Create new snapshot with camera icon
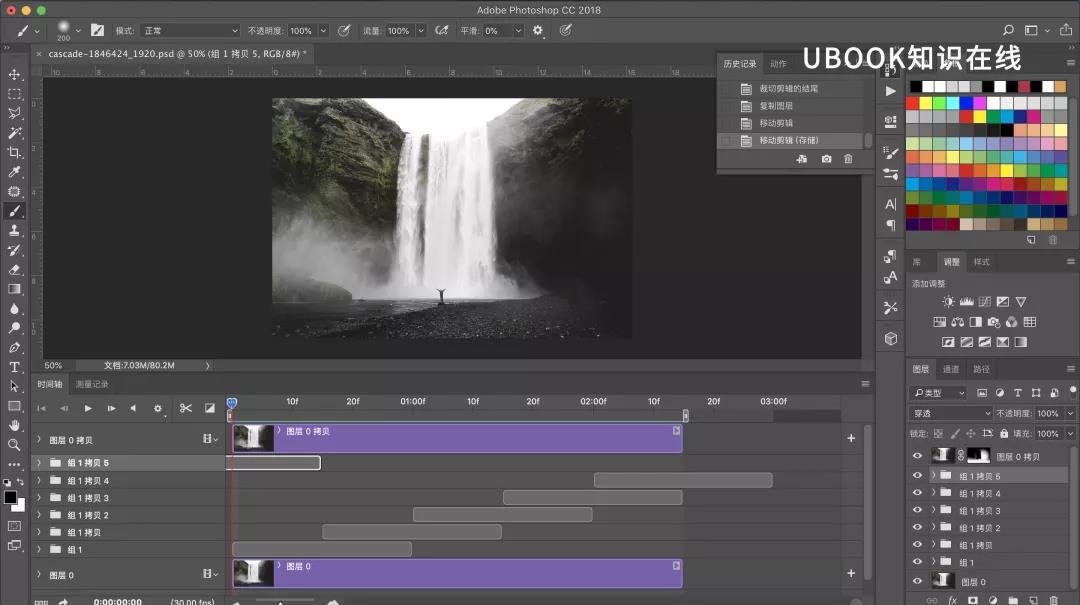Image resolution: width=1080 pixels, height=605 pixels. coord(827,158)
